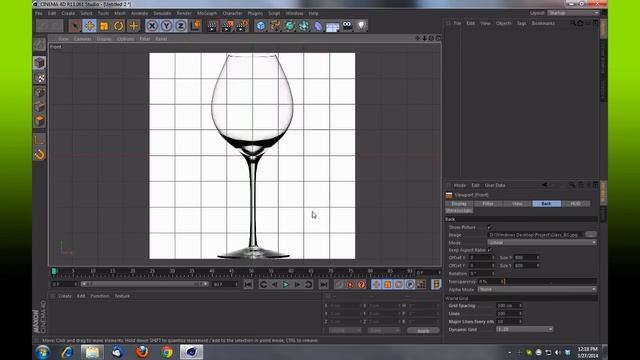The image size is (640, 360).
Task: Click Make Editable icon in left palette
Action: 40,44
